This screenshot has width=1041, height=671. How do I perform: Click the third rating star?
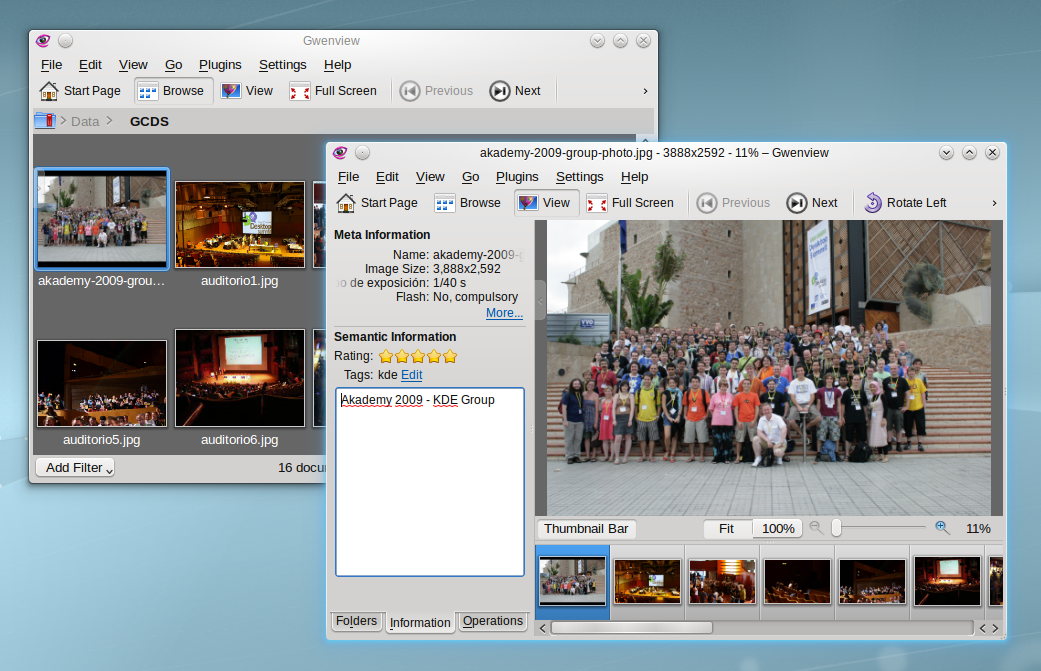coord(418,356)
